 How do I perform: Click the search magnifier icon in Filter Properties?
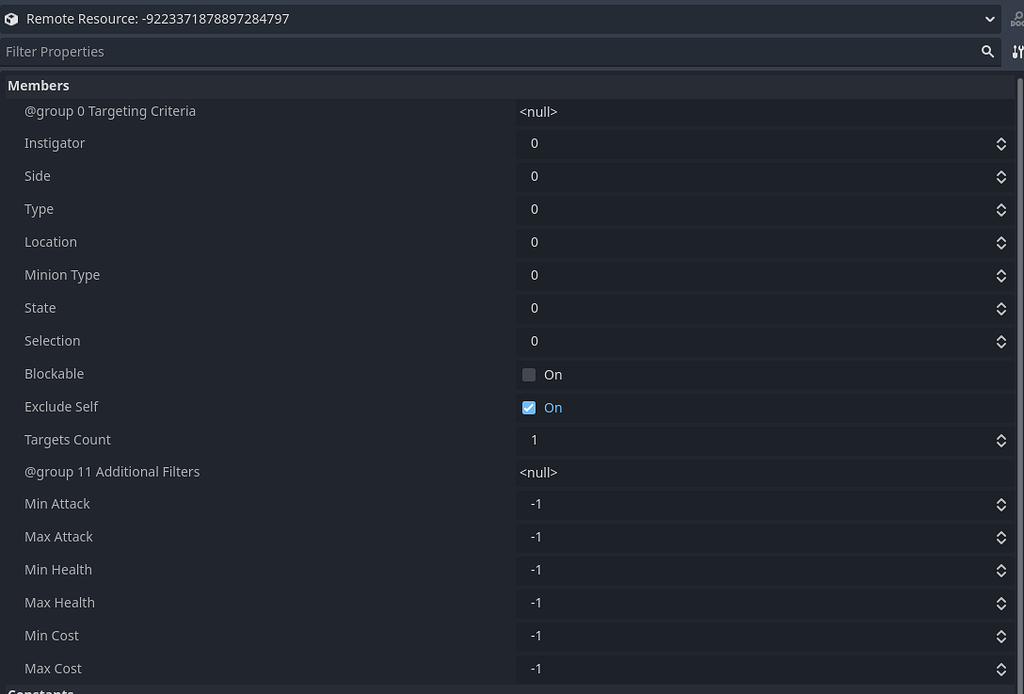(x=987, y=52)
